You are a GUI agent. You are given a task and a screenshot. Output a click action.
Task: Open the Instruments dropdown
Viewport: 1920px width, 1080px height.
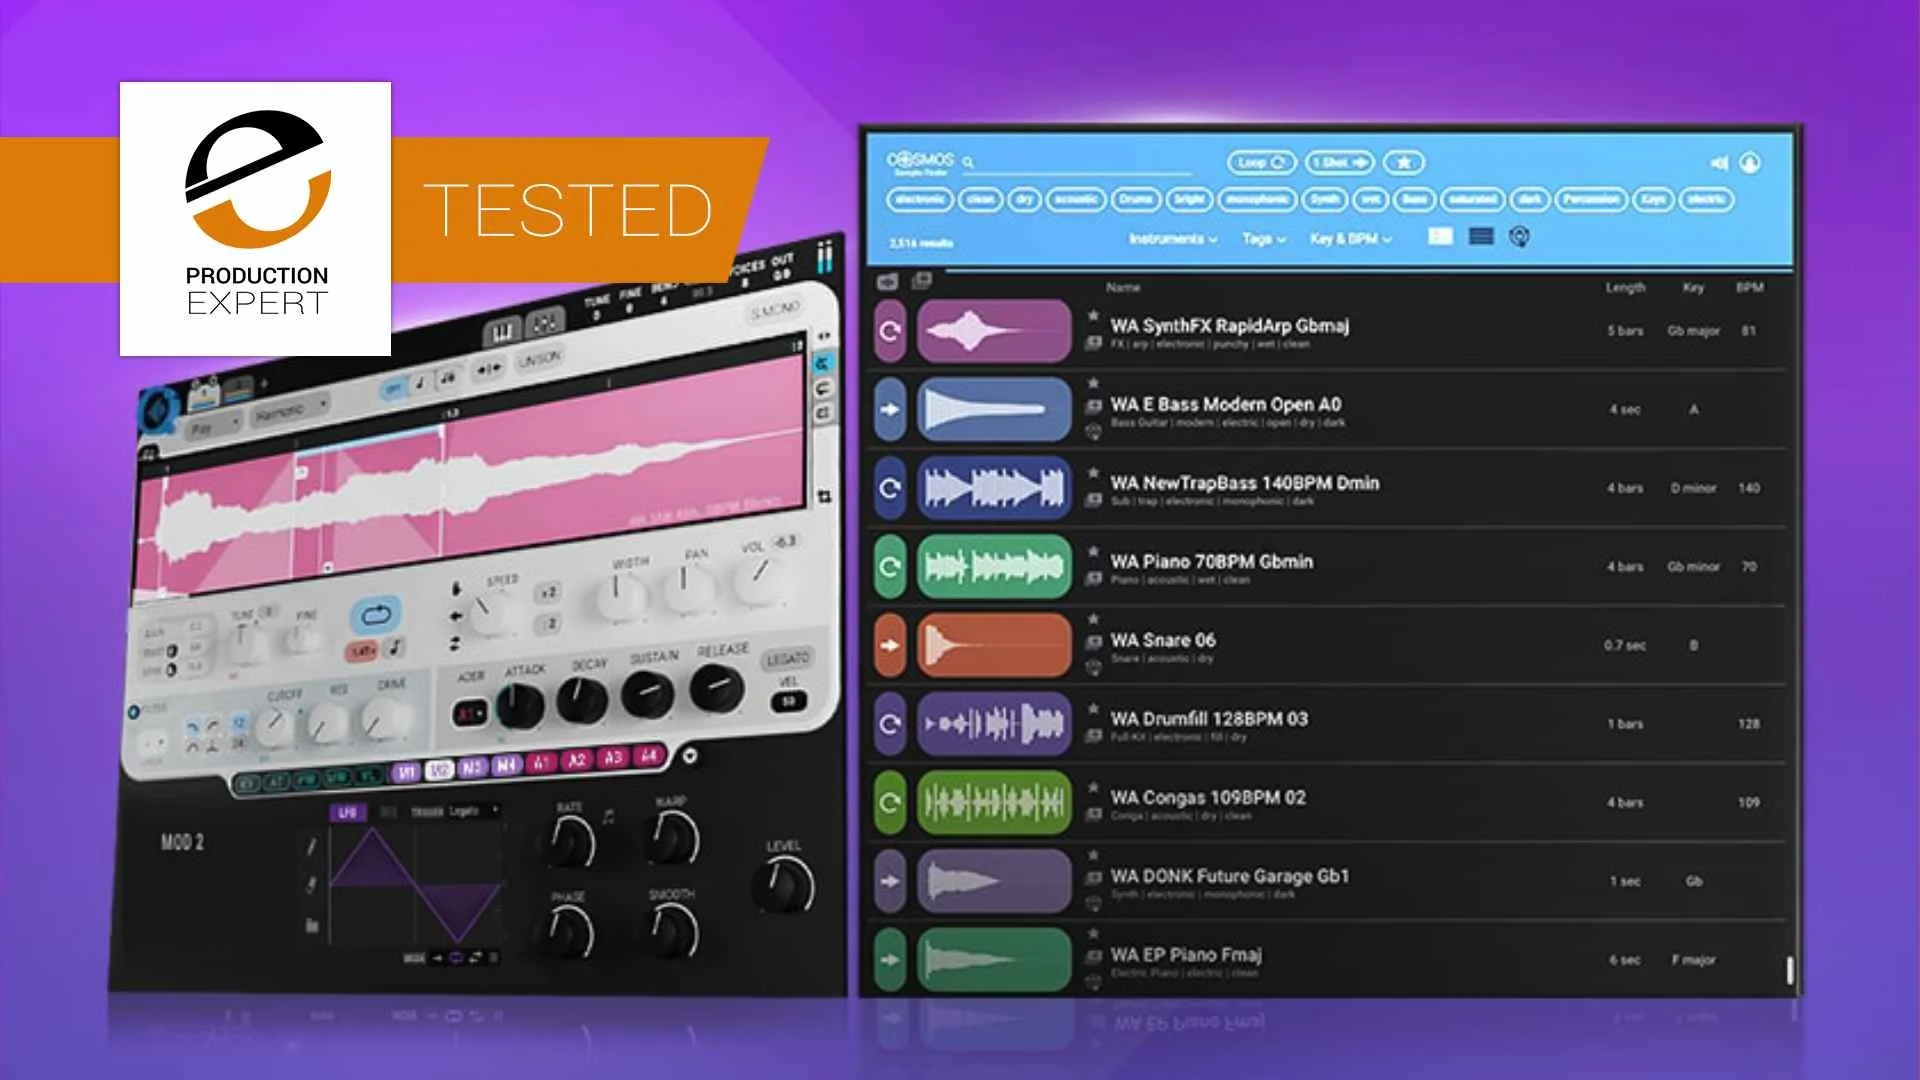point(1174,239)
